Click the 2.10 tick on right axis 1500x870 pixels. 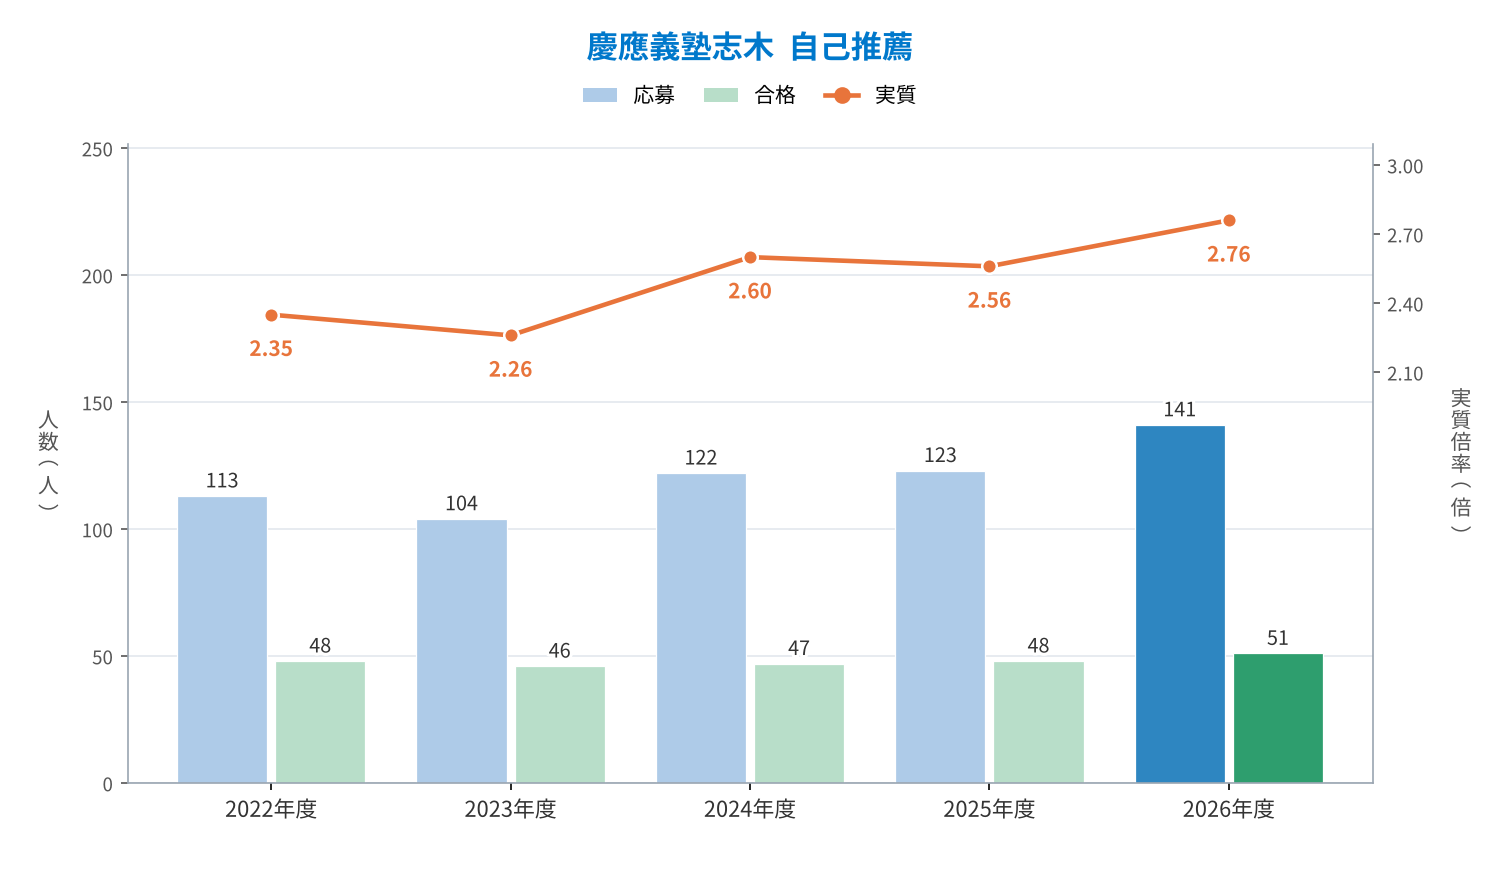click(x=1405, y=373)
